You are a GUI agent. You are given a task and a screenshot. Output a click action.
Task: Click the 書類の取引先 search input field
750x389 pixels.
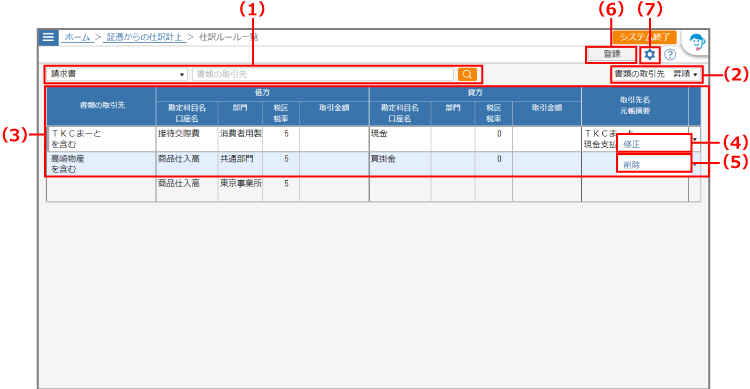(323, 74)
